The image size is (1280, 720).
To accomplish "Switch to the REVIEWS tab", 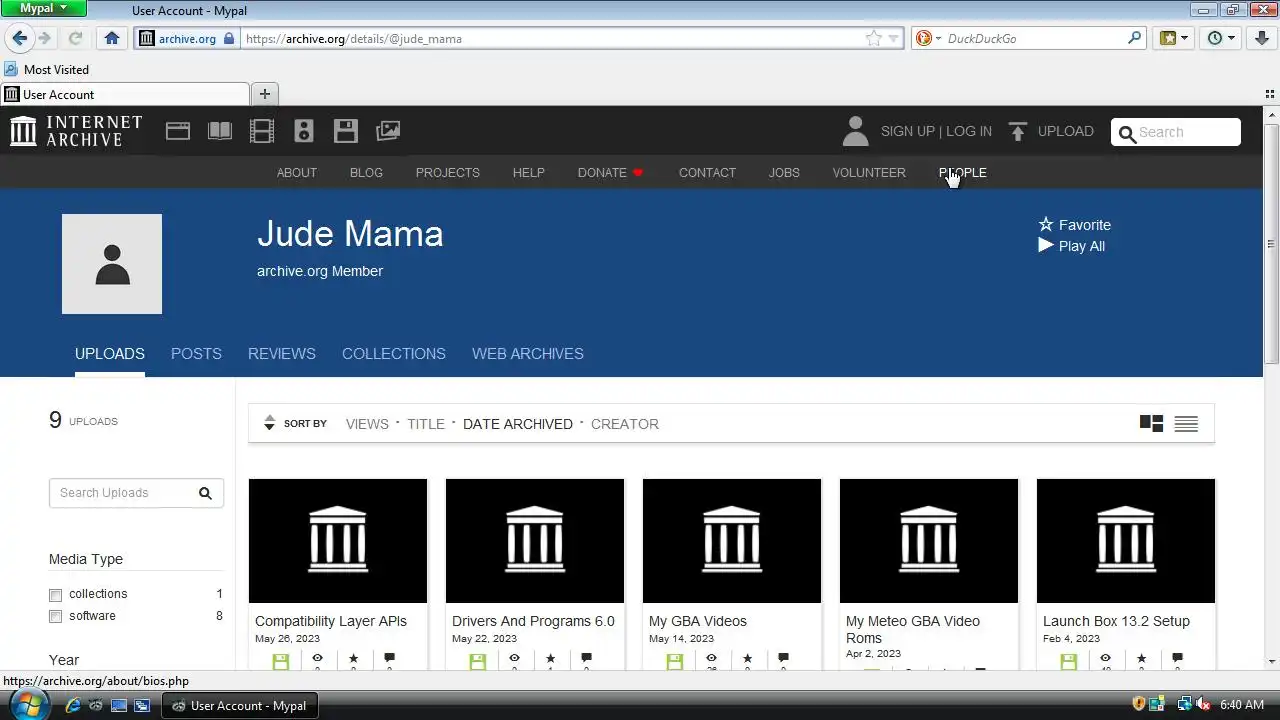I will [282, 354].
